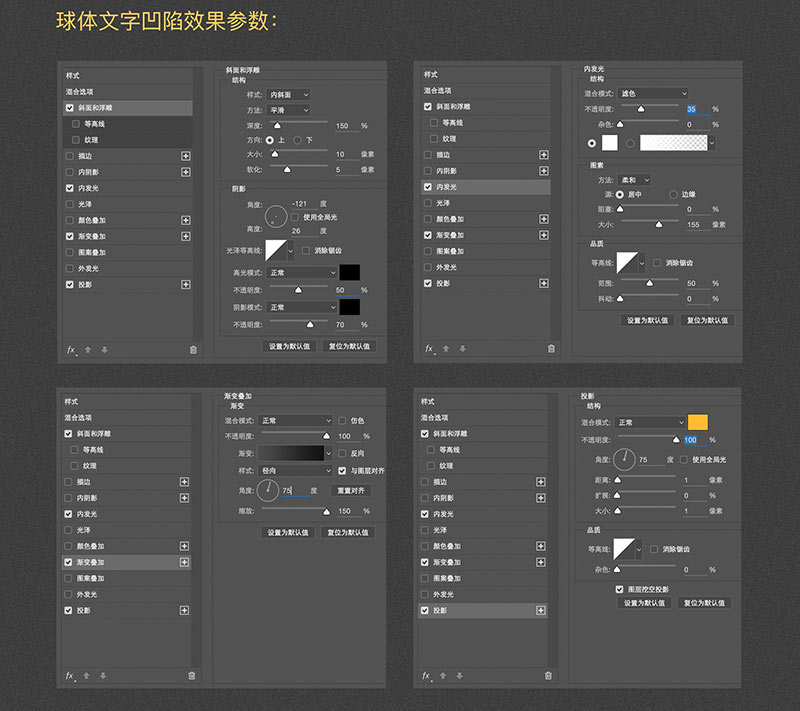Click the plus icon next to 渐变叠加
The height and width of the screenshot is (711, 800).
[x=184, y=236]
